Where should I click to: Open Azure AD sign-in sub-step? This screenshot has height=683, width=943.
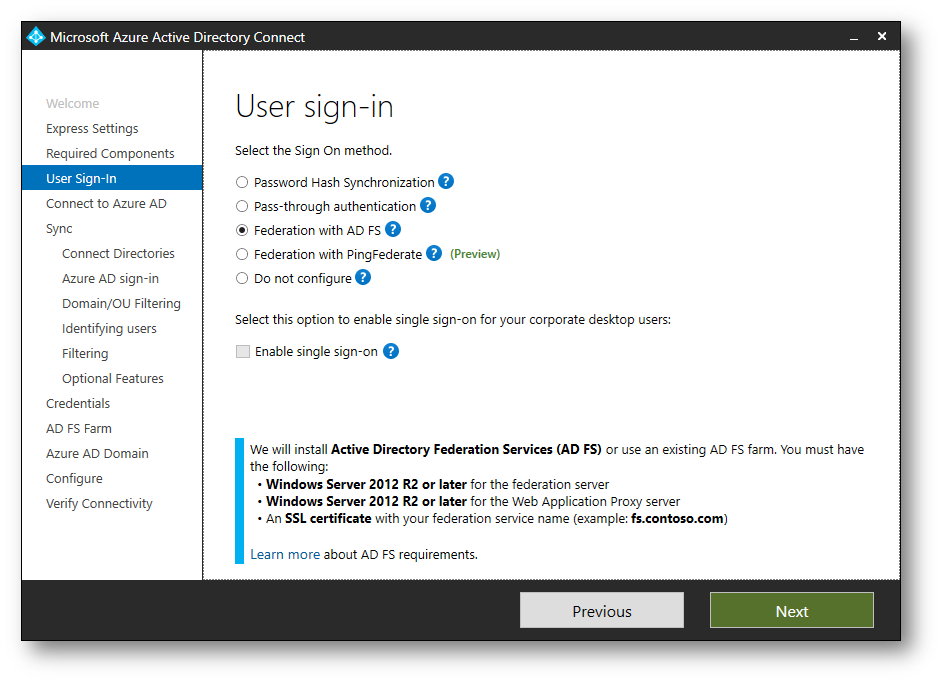110,279
